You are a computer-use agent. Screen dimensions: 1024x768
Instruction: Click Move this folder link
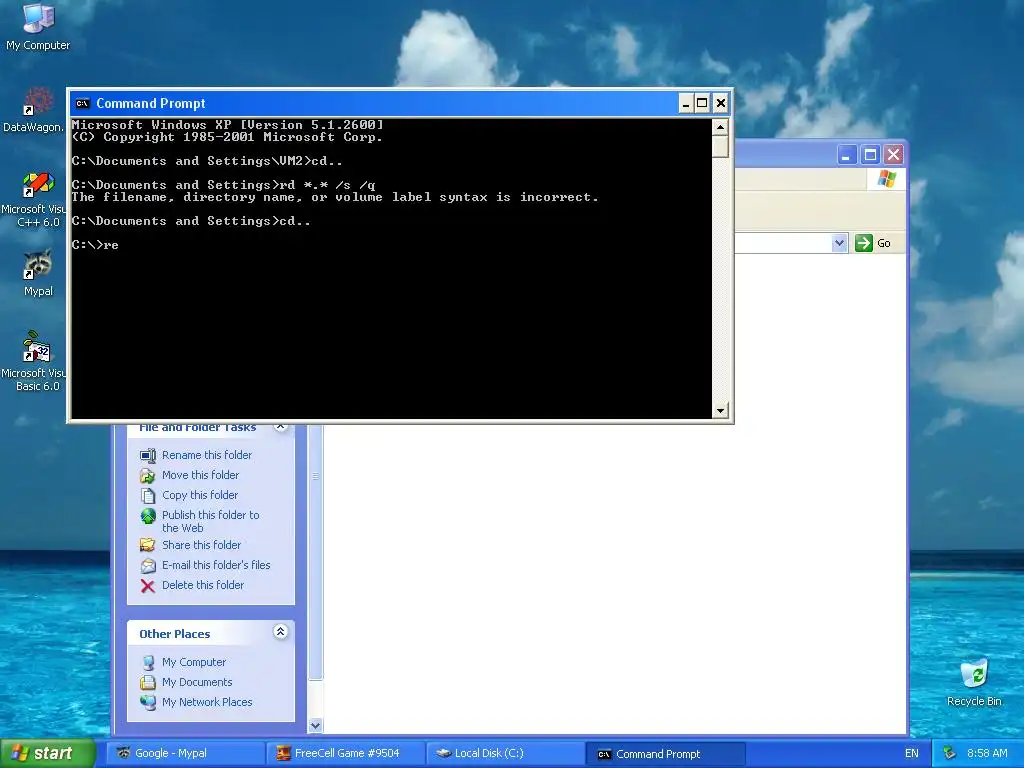coord(200,475)
